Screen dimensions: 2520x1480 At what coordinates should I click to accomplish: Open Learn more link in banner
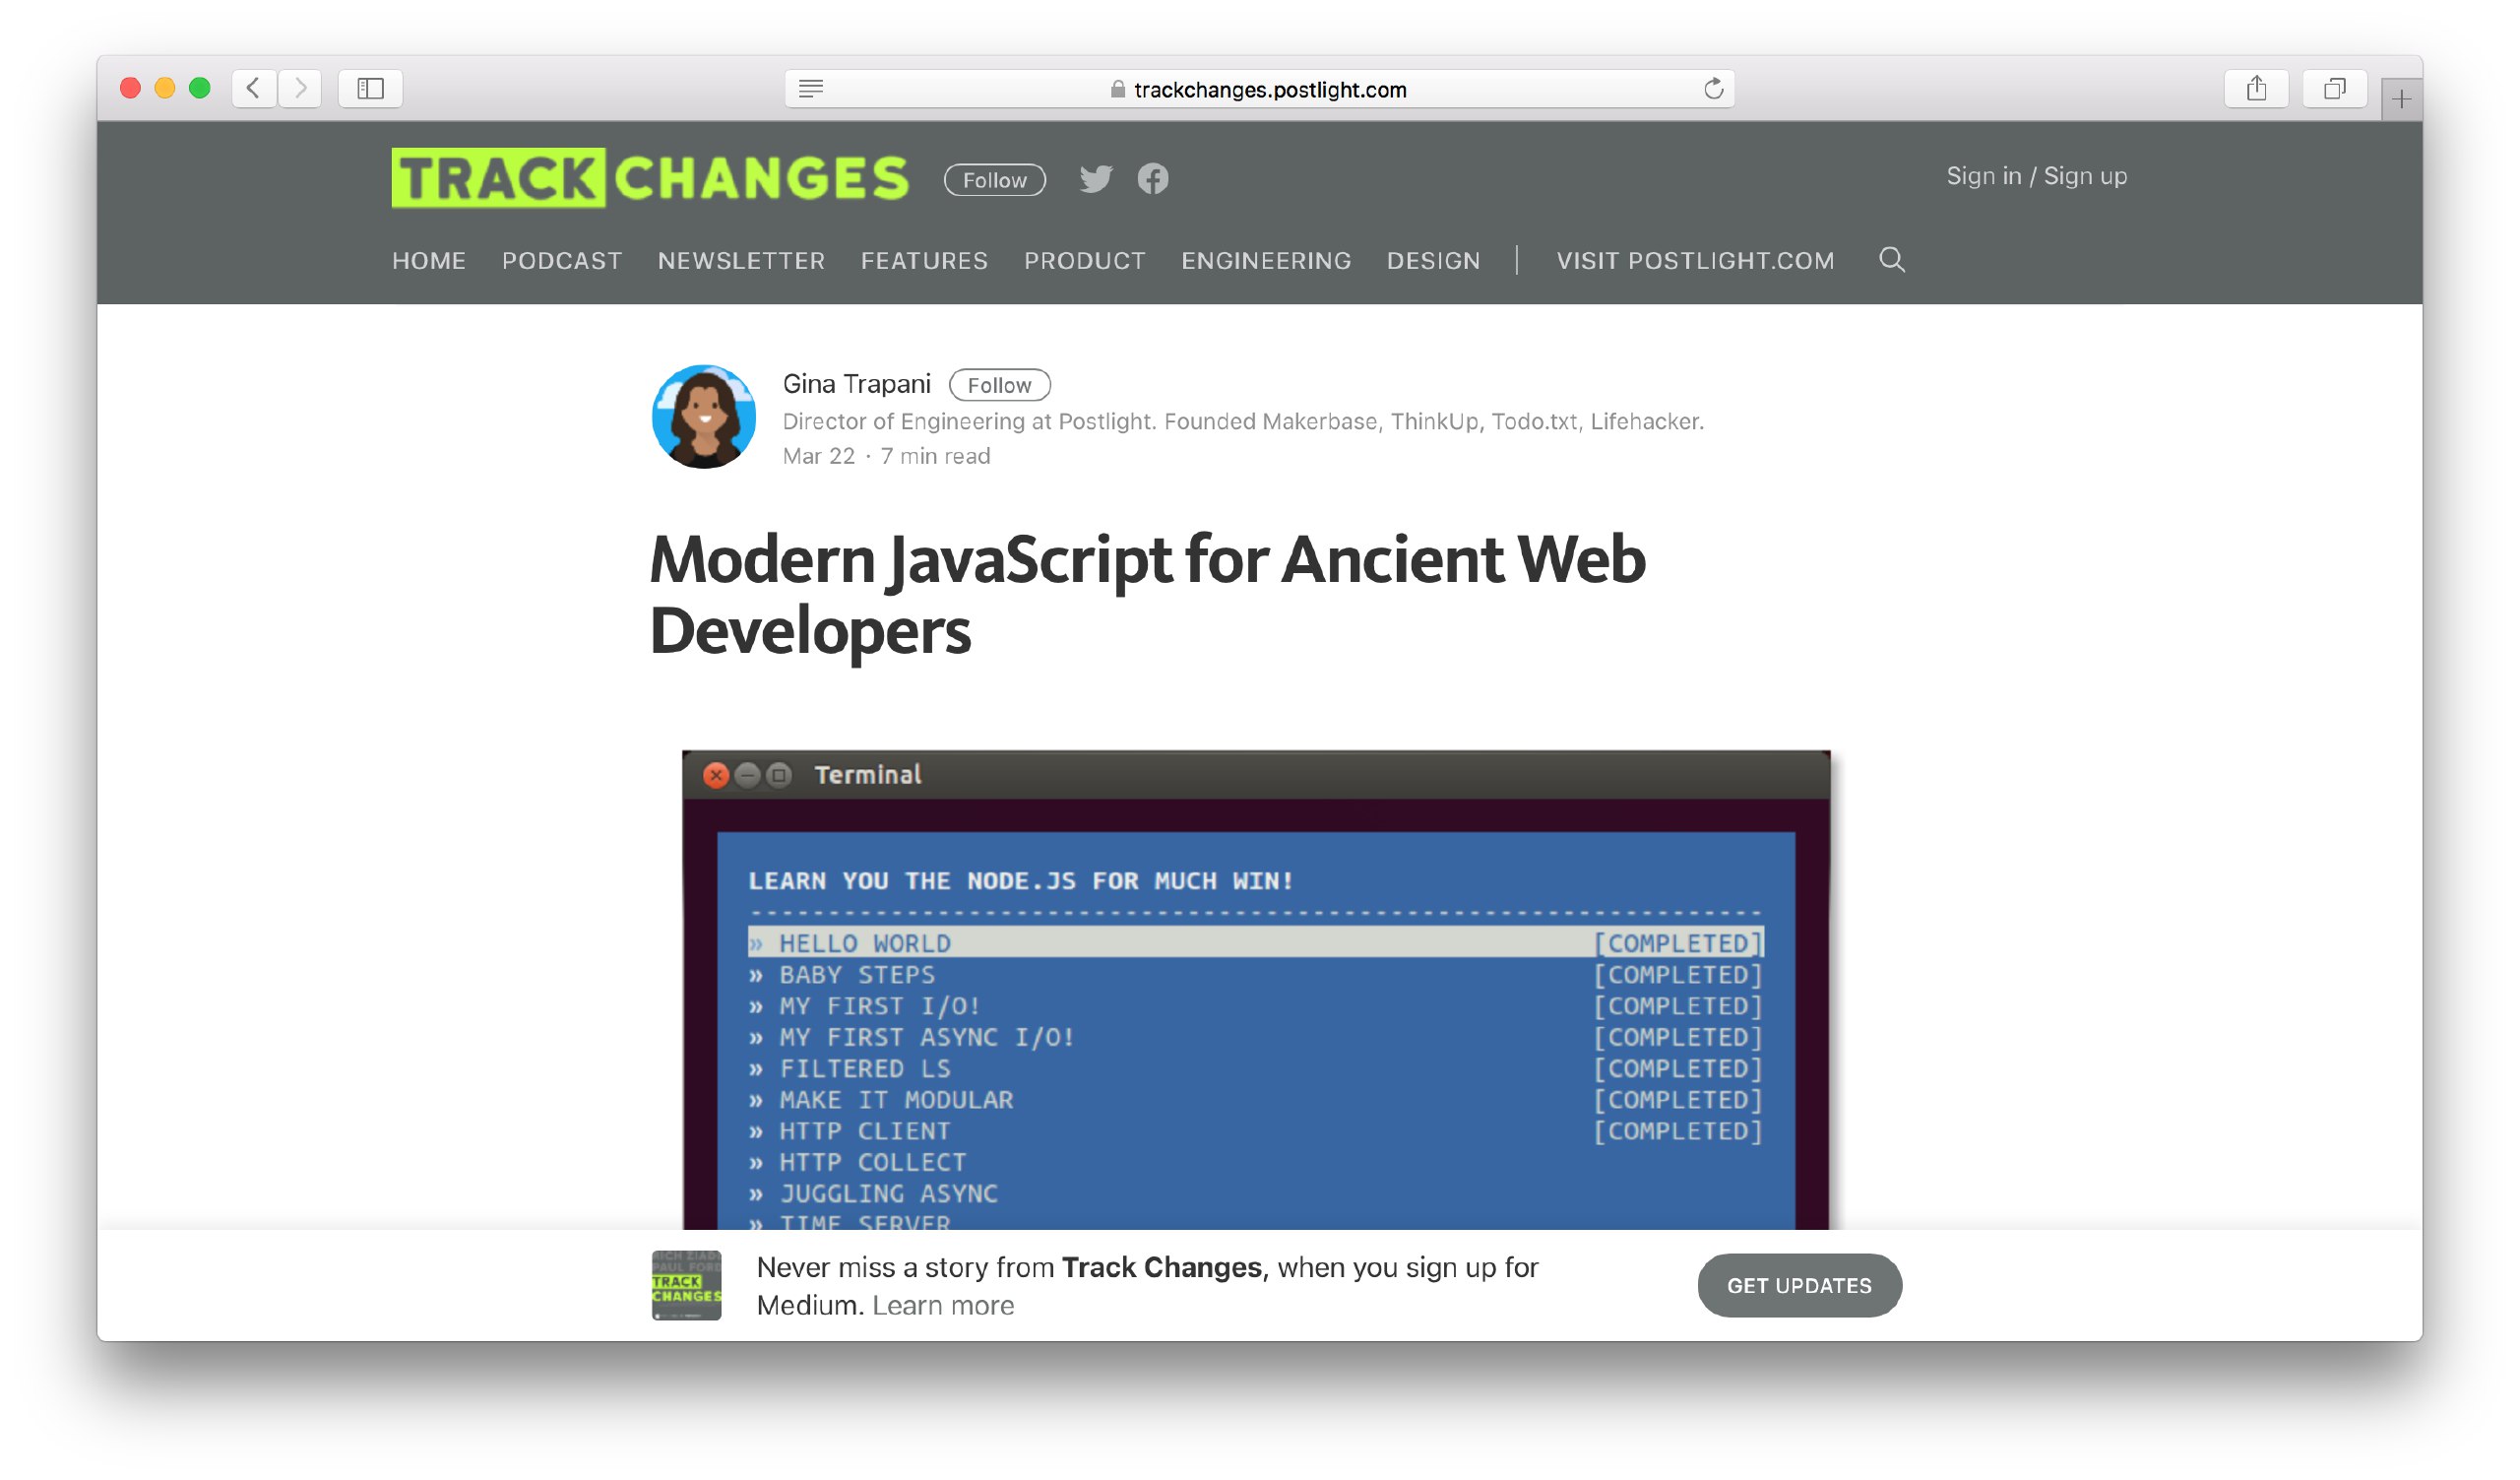point(943,1306)
